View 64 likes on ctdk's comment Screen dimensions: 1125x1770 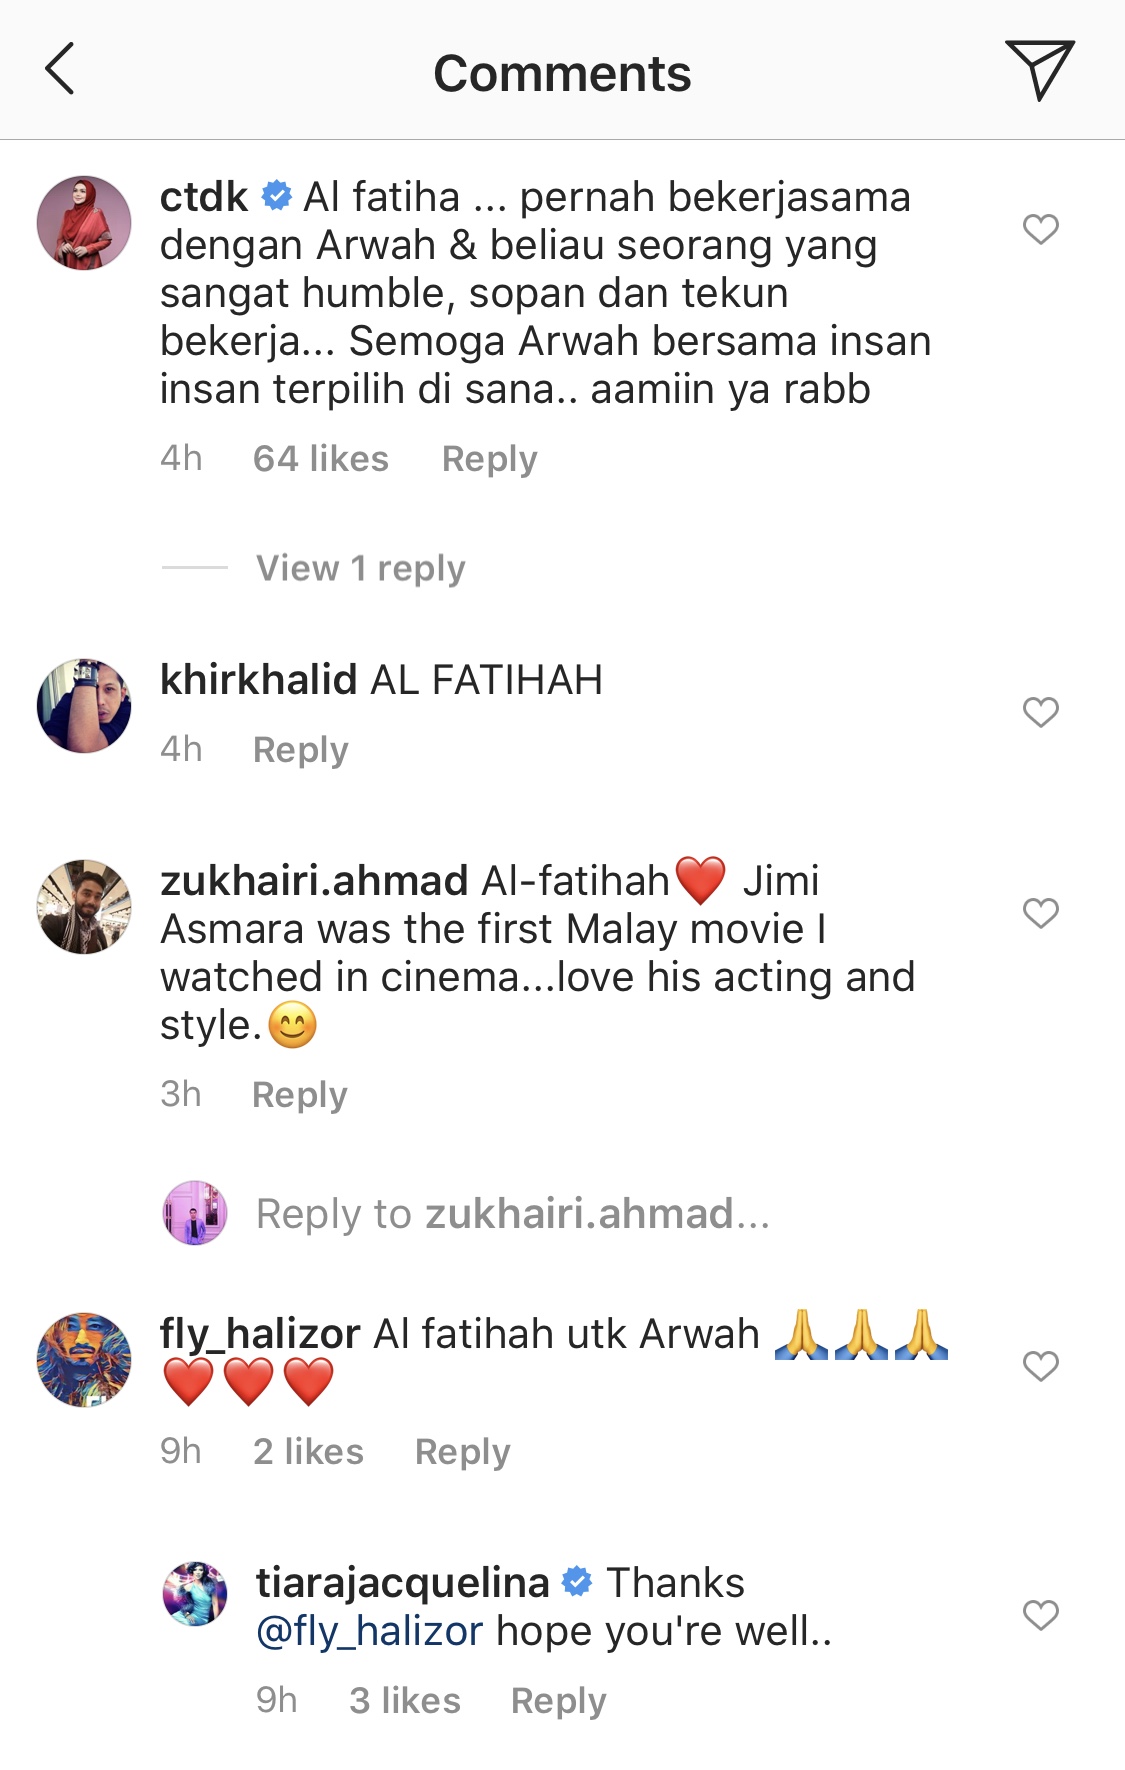coord(321,459)
